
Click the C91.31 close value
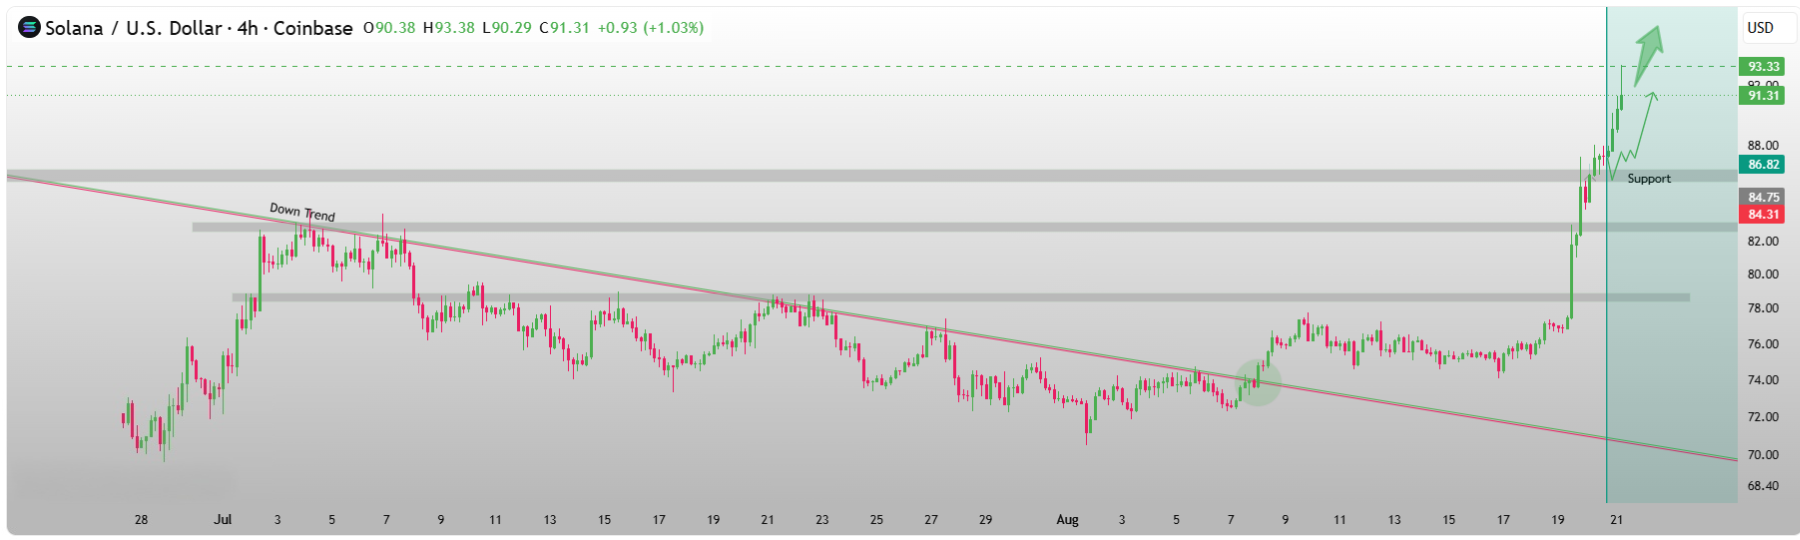565,28
